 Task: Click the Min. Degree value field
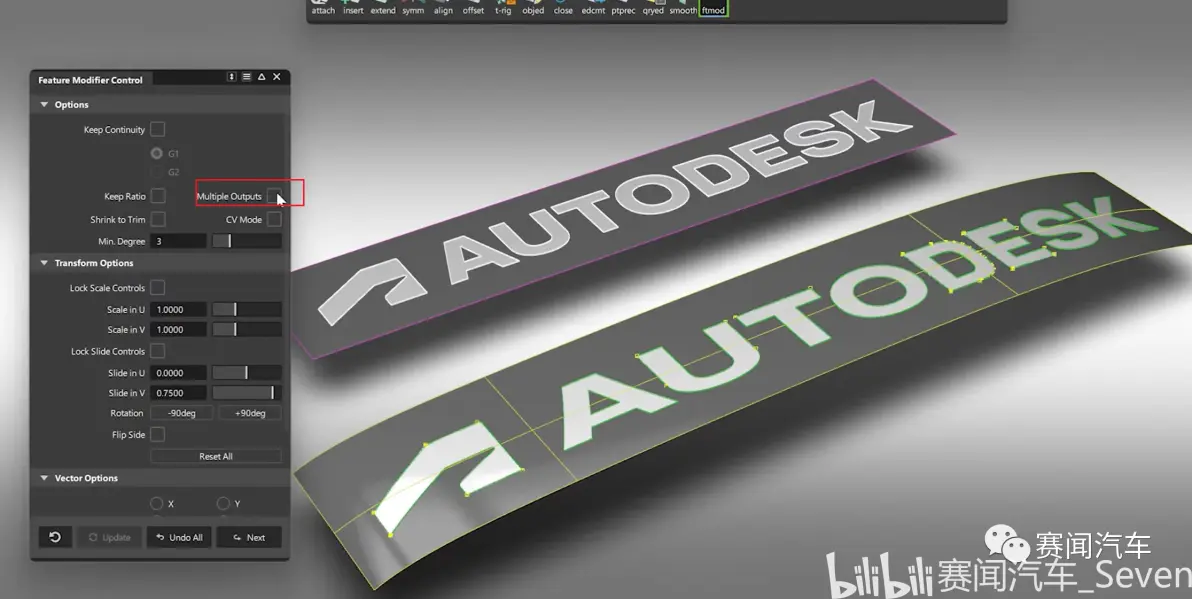[x=179, y=241]
